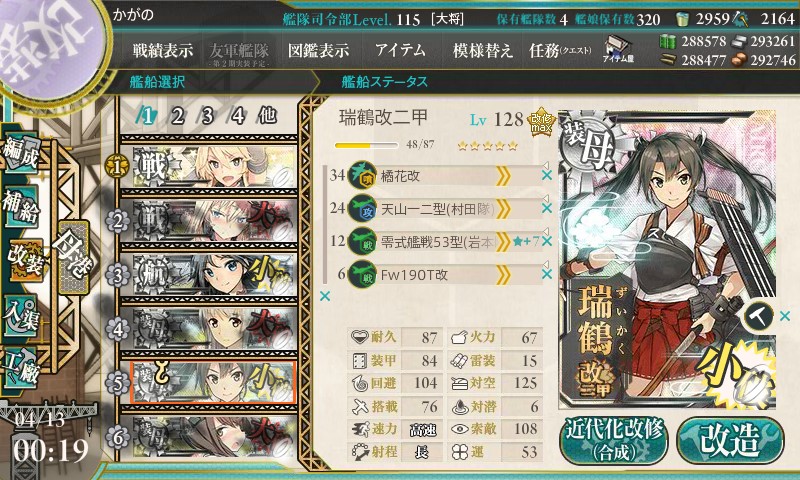Open the アイテム屋 item shop icon
This screenshot has height=480, width=800.
tap(618, 48)
